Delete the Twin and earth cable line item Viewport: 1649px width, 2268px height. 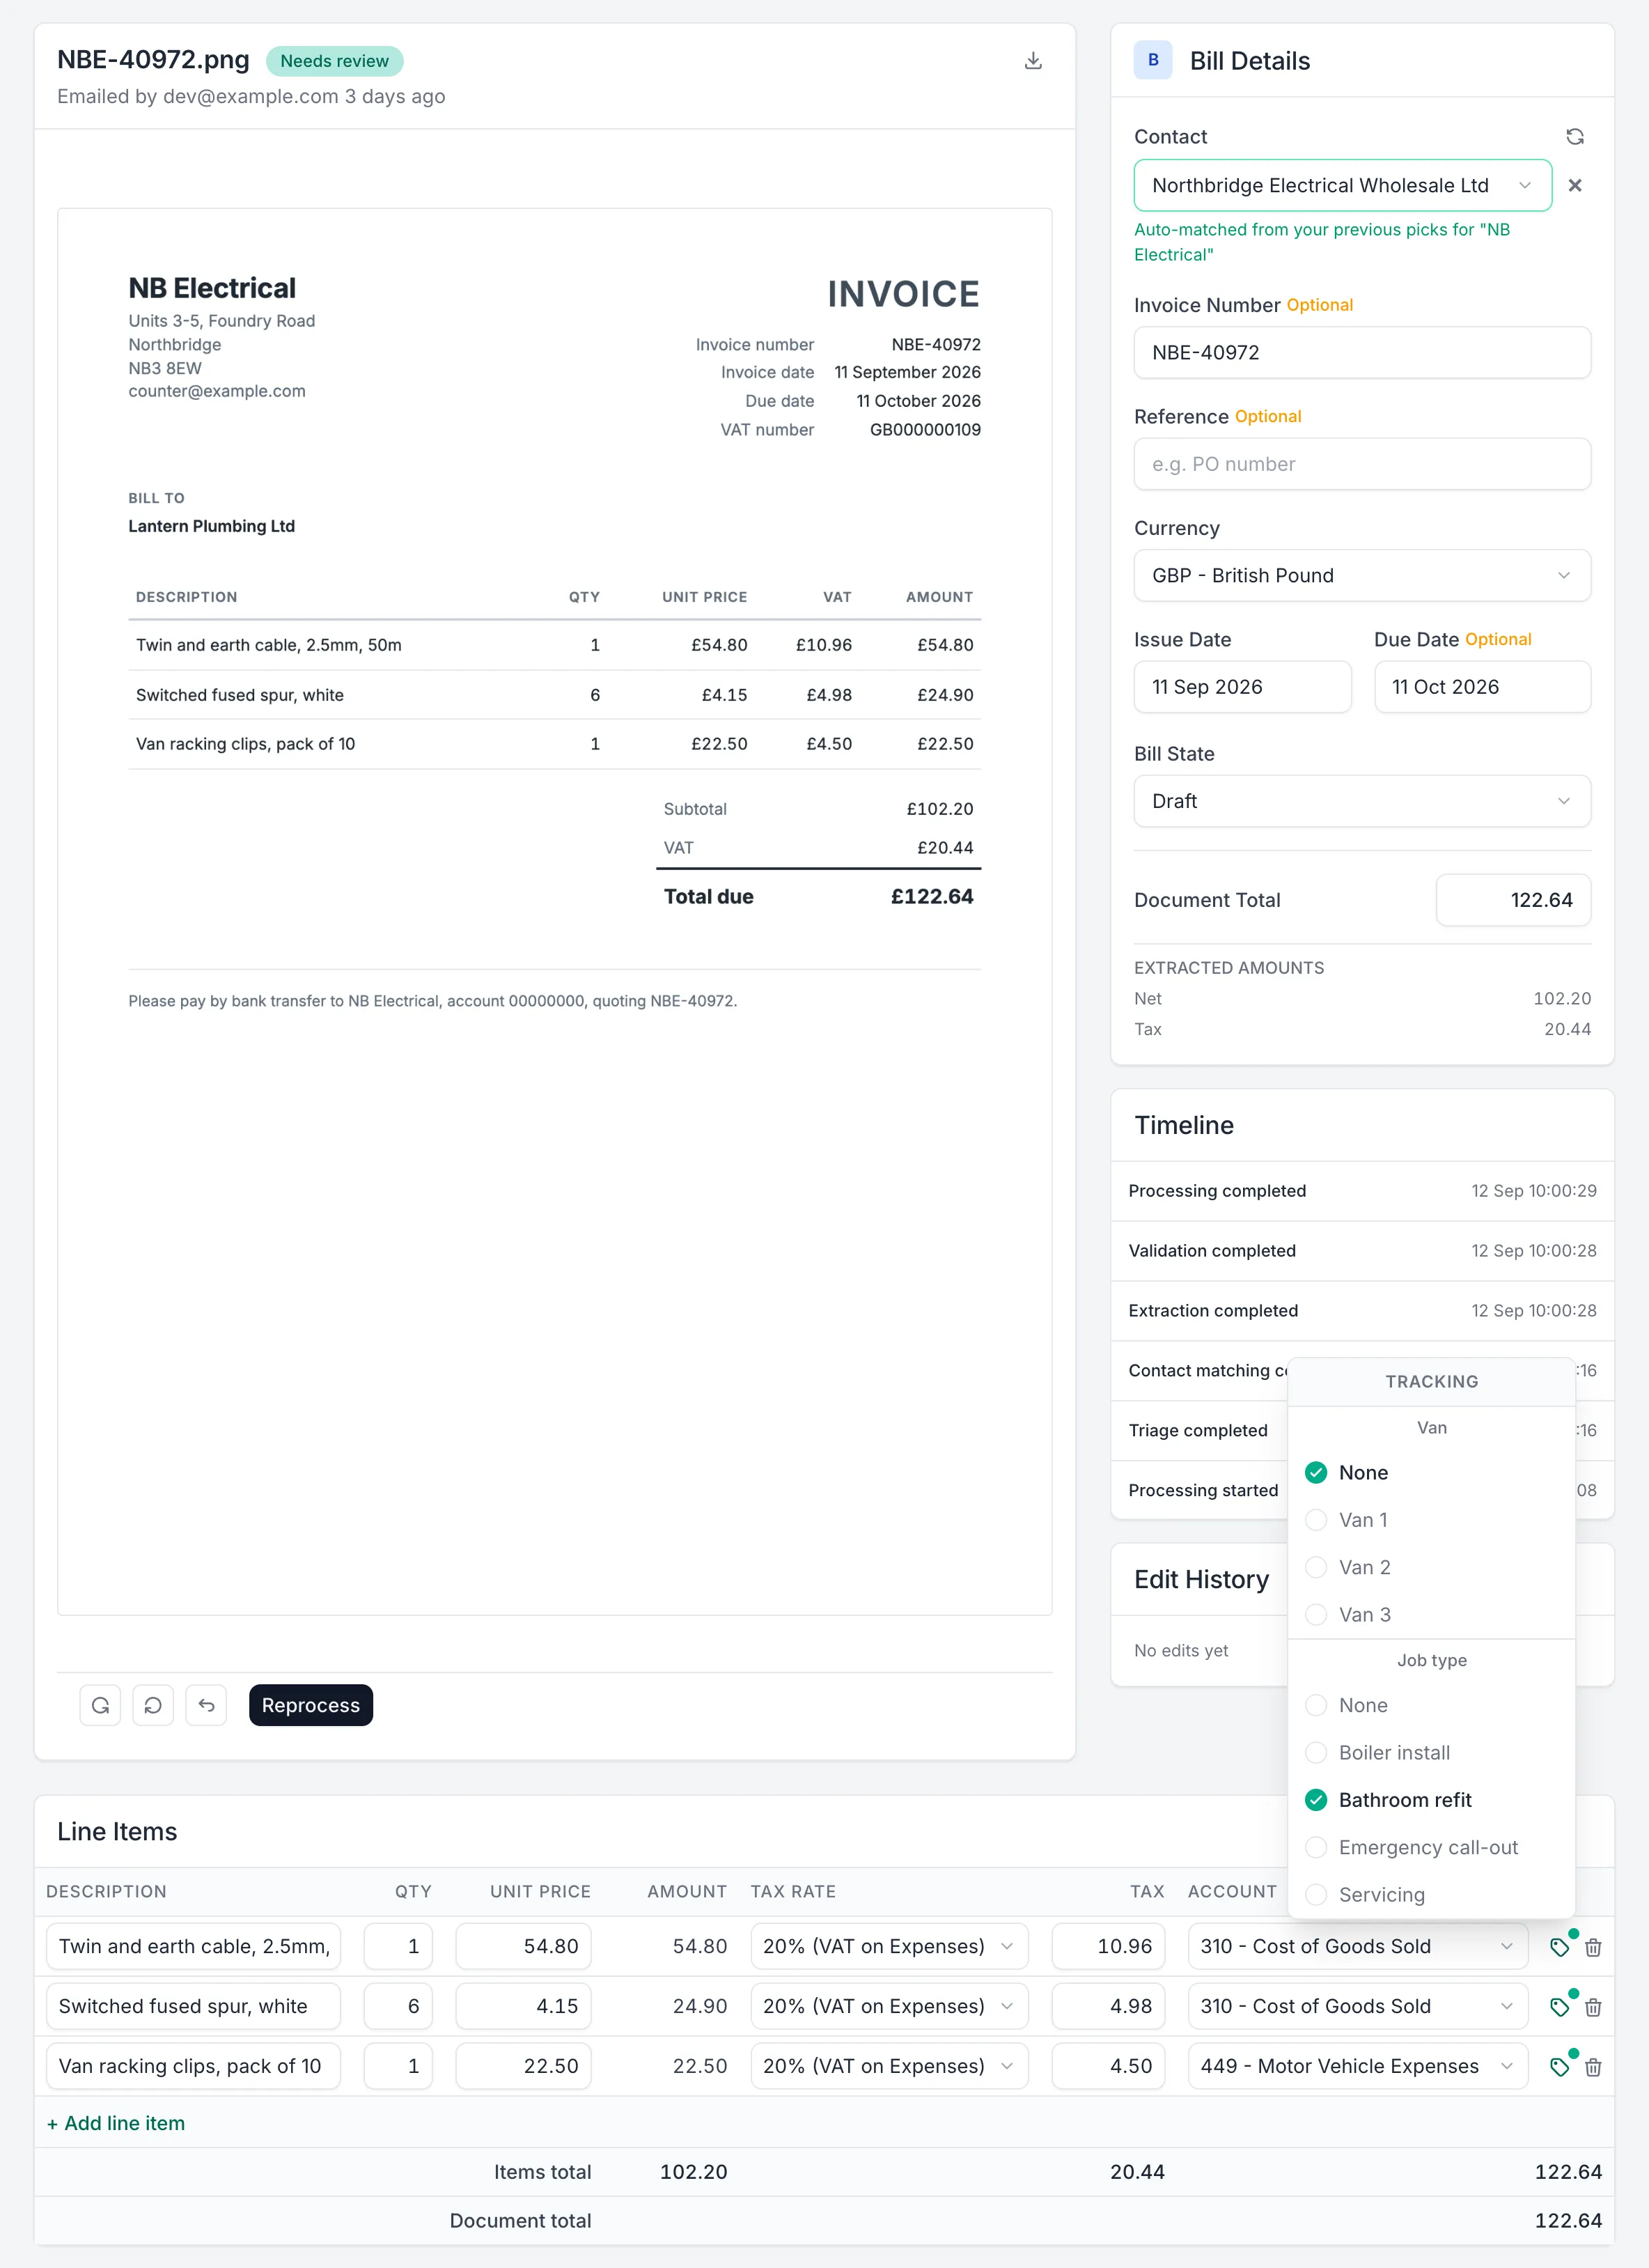tap(1593, 1947)
